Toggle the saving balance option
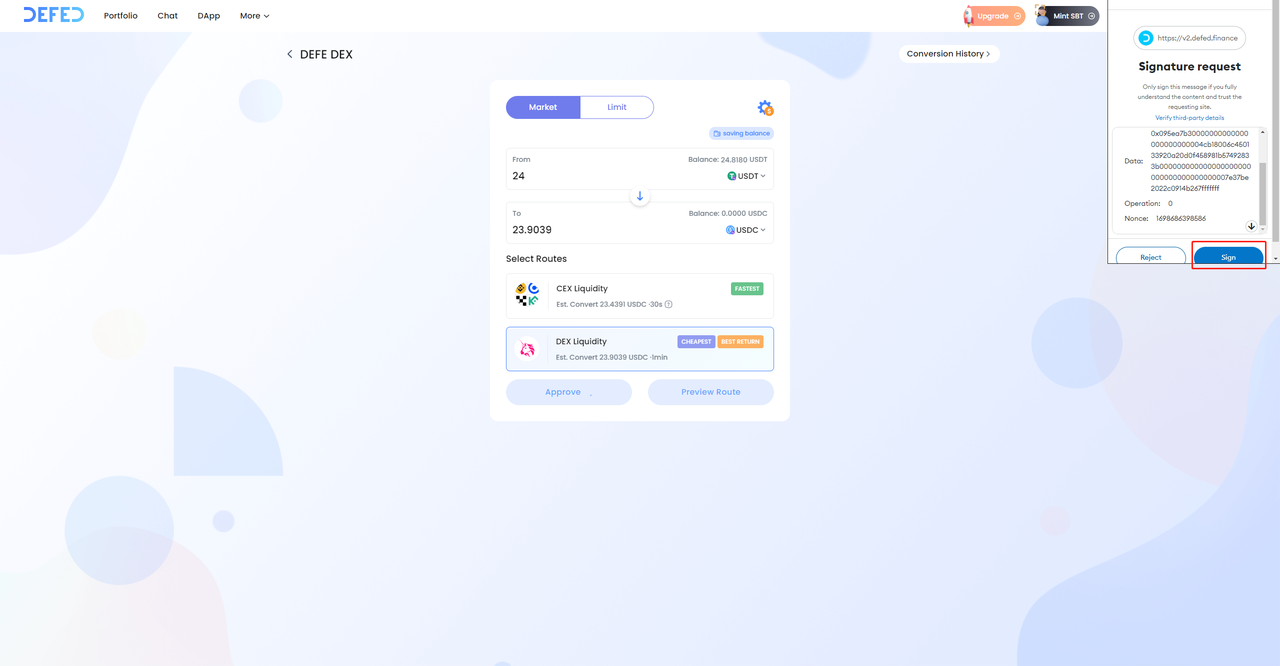 pos(741,133)
